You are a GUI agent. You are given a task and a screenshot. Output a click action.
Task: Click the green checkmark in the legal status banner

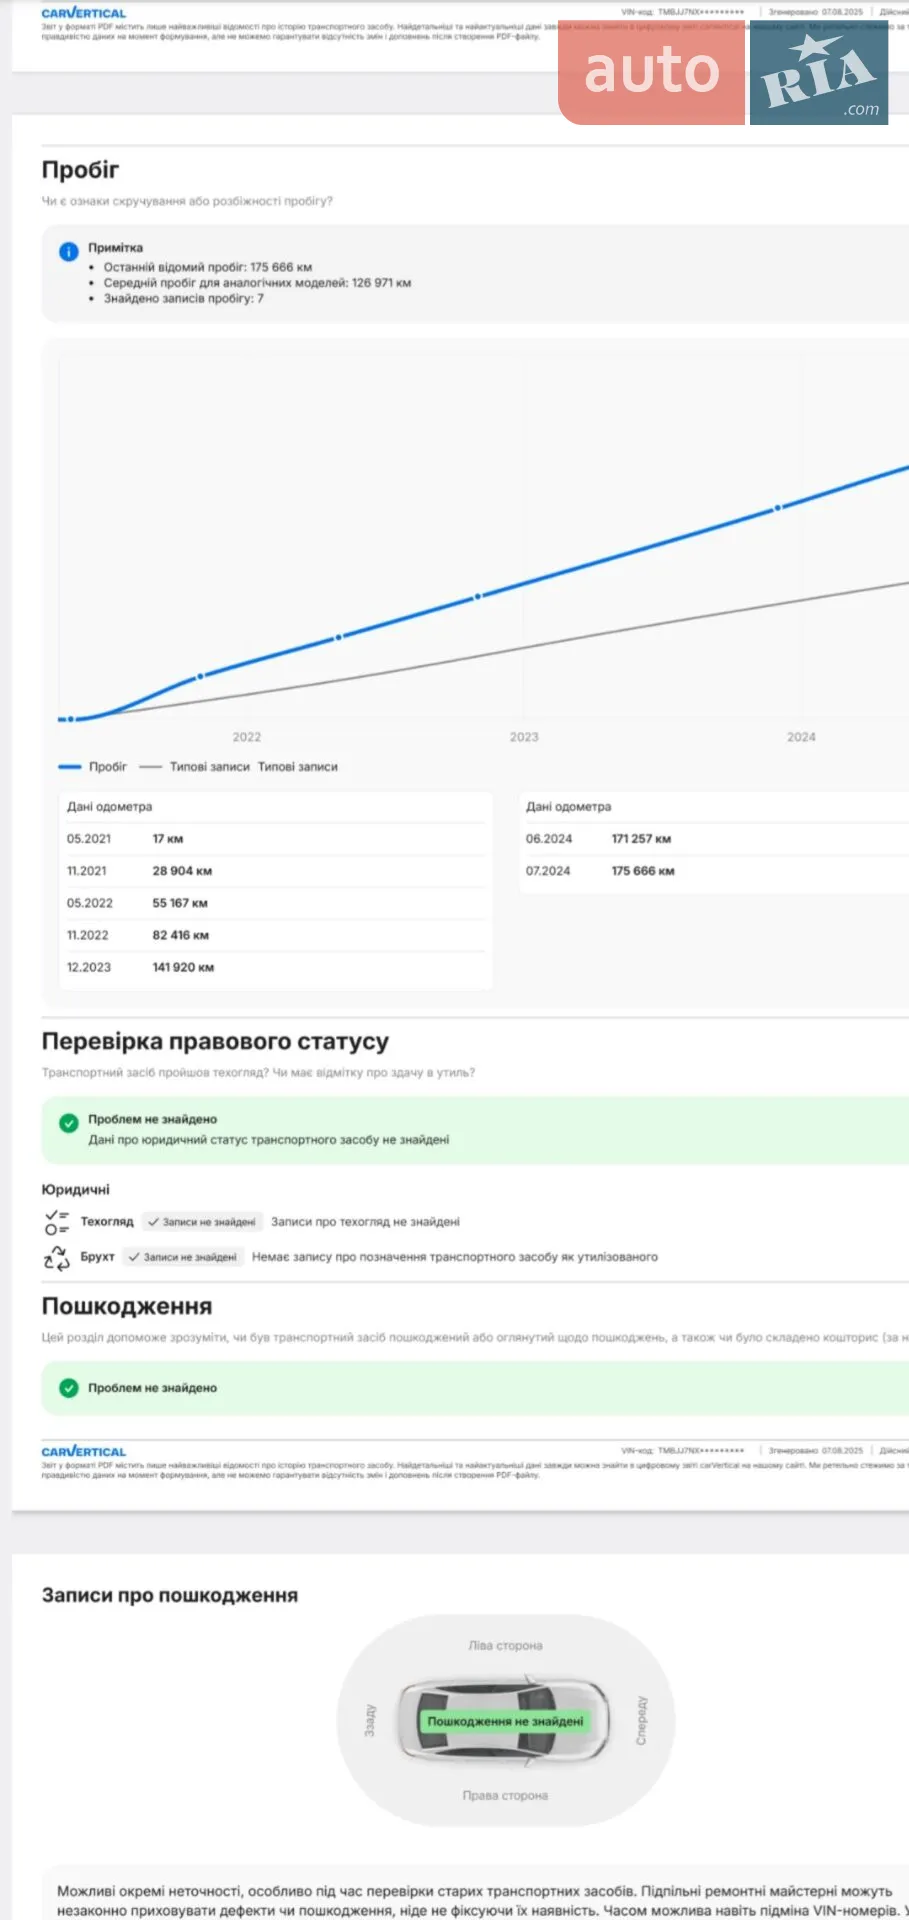[68, 1123]
